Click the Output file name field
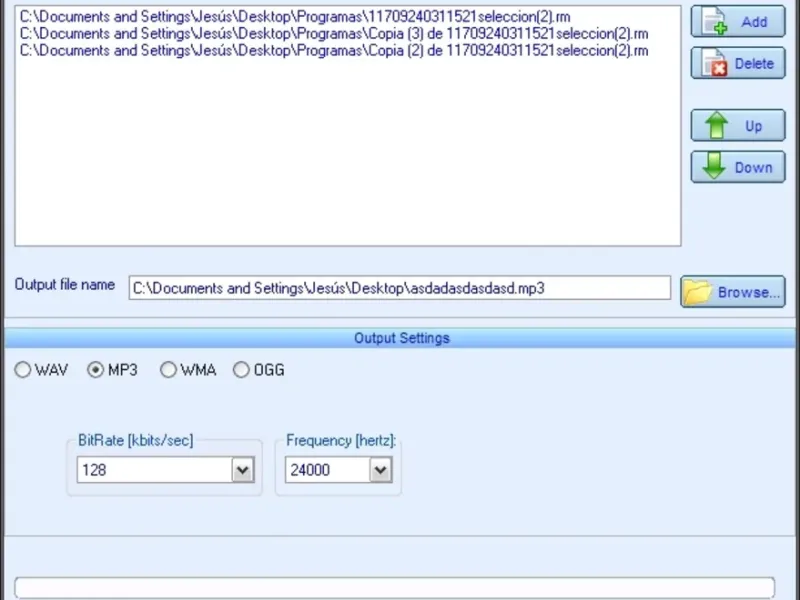Viewport: 800px width, 600px height. coord(399,288)
